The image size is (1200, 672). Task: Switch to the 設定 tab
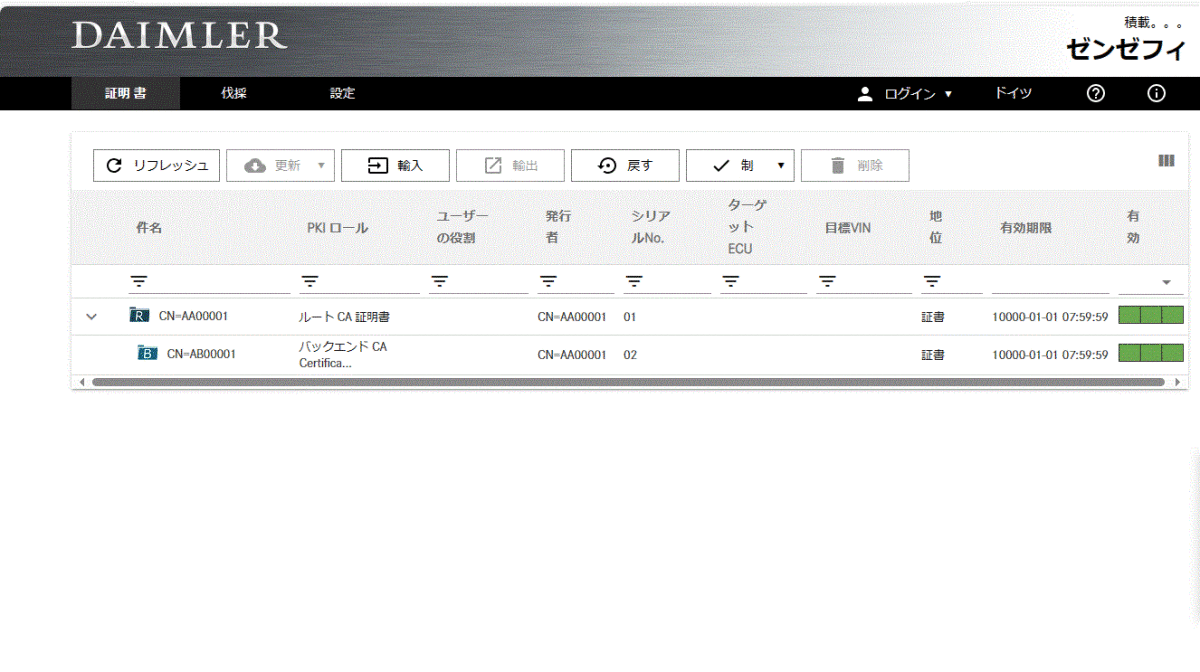342,94
